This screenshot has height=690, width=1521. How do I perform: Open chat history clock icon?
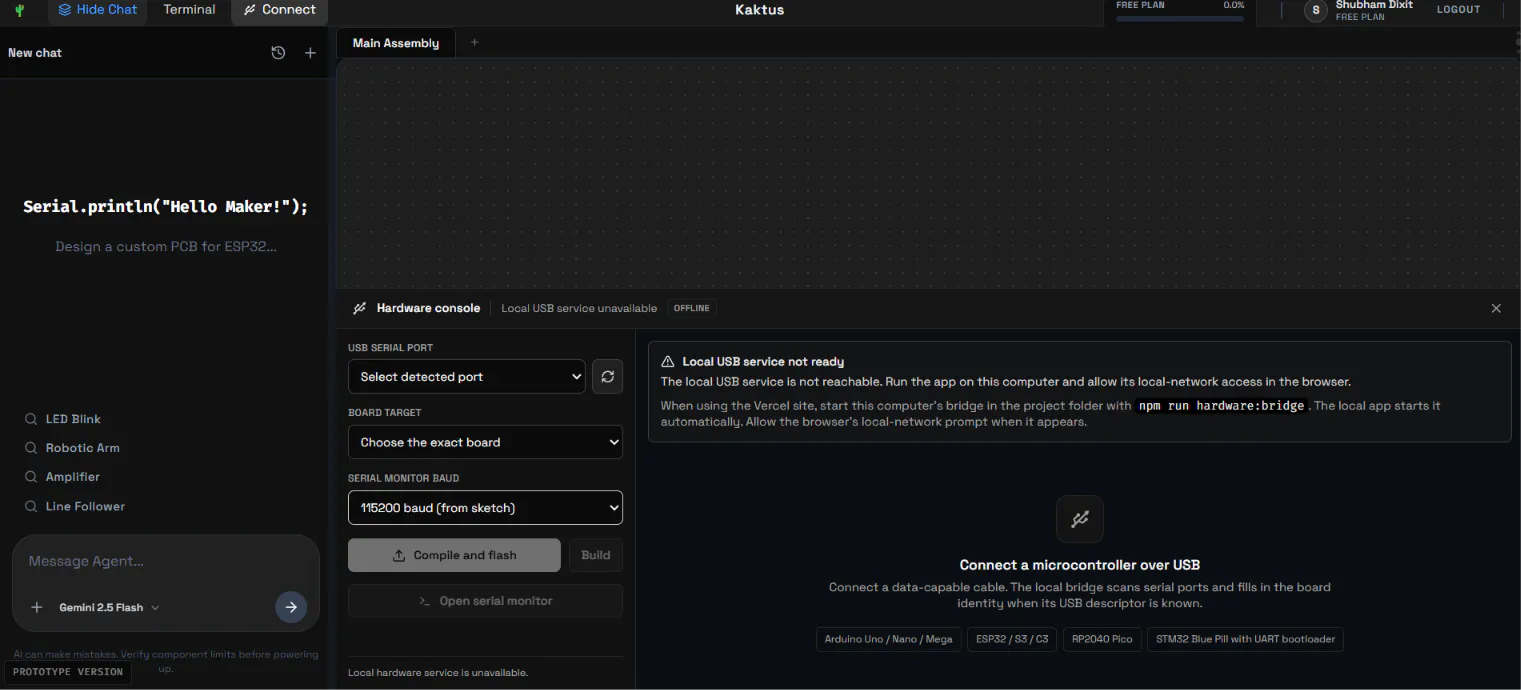pyautogui.click(x=278, y=53)
